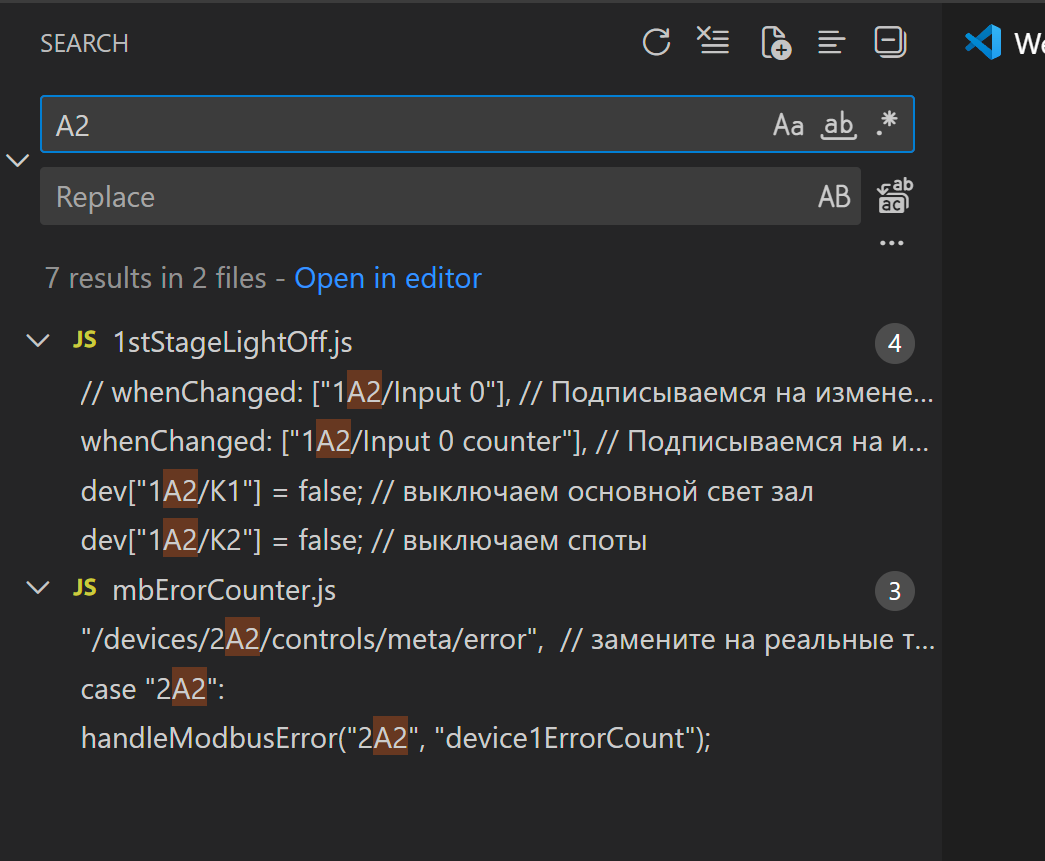
Task: Collapse mbErorCounter.js results group
Action: (38, 589)
